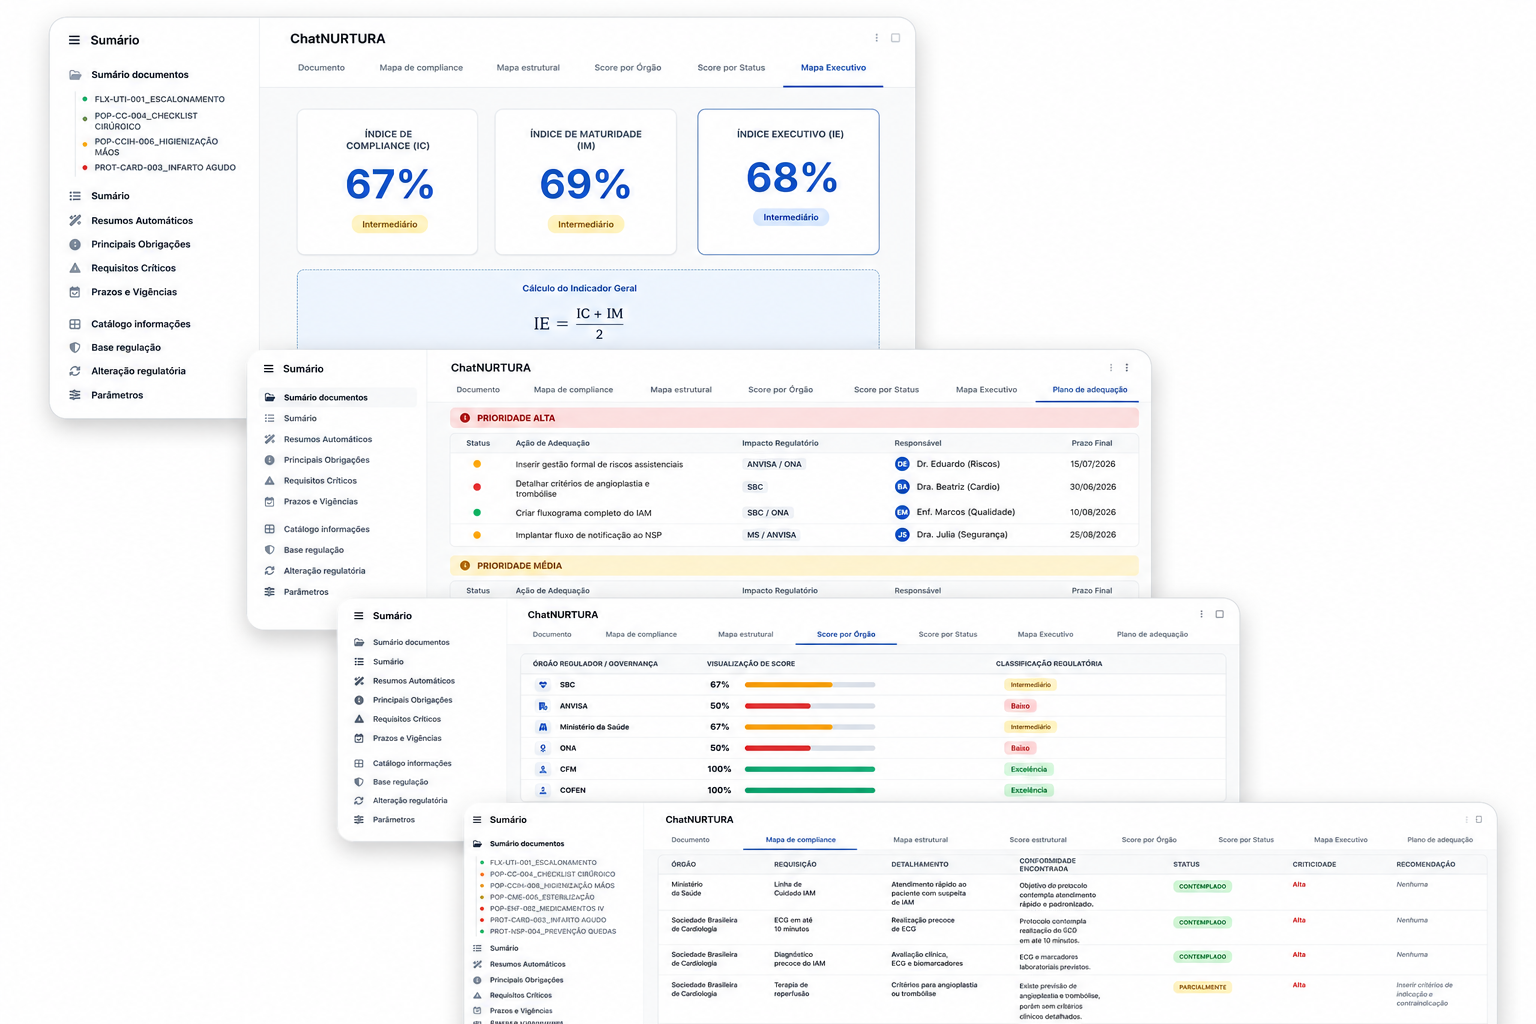Click Intermediário badge under Índice de Compliance 67%
This screenshot has height=1024, width=1536.
390,225
